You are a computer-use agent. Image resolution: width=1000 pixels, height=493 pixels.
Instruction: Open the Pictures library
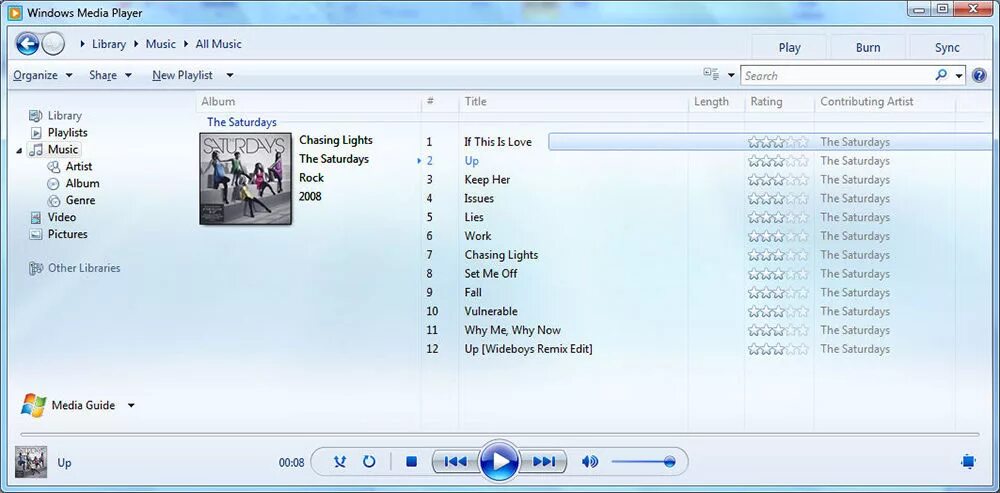(x=67, y=234)
